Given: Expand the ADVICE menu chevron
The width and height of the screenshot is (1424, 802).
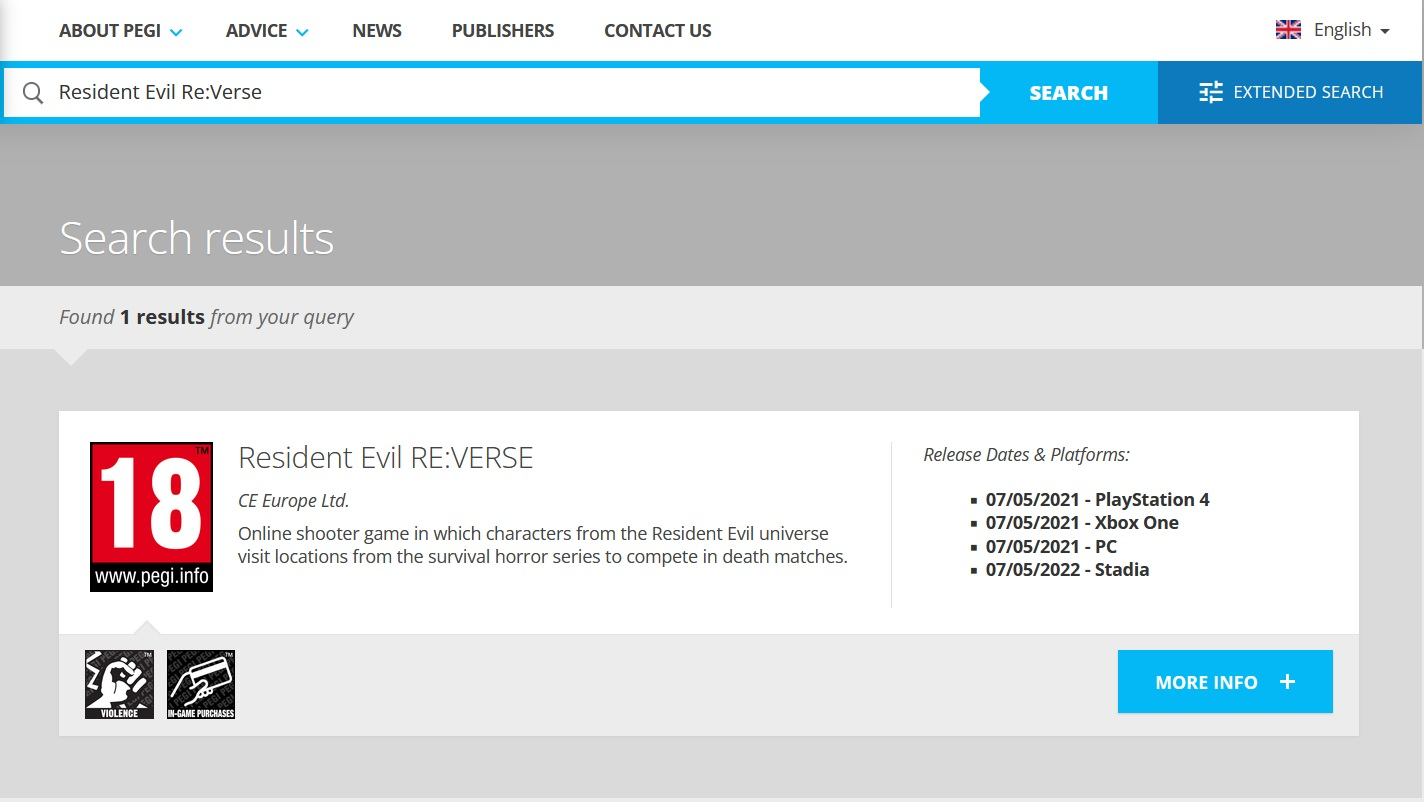Looking at the screenshot, I should point(301,31).
